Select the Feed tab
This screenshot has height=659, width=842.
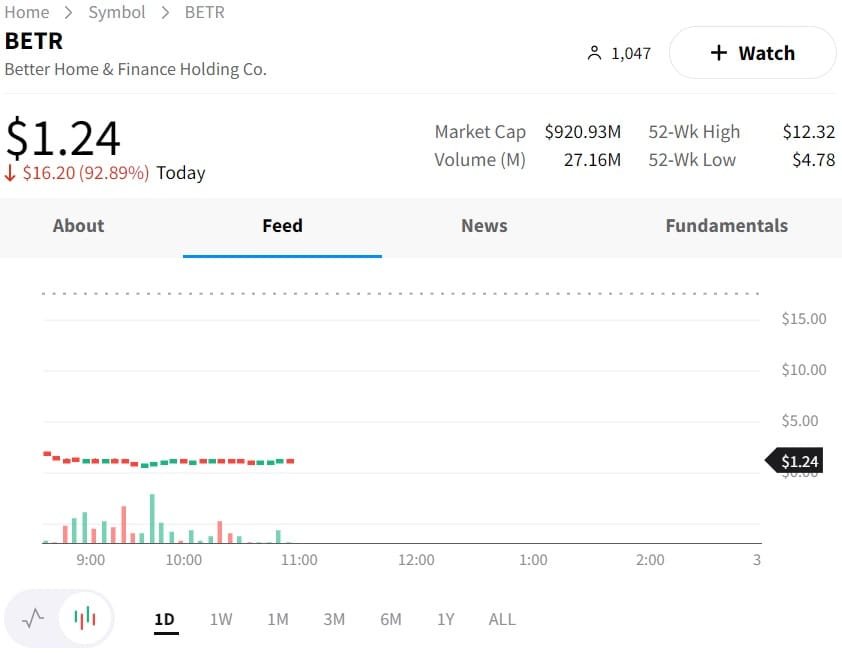282,226
